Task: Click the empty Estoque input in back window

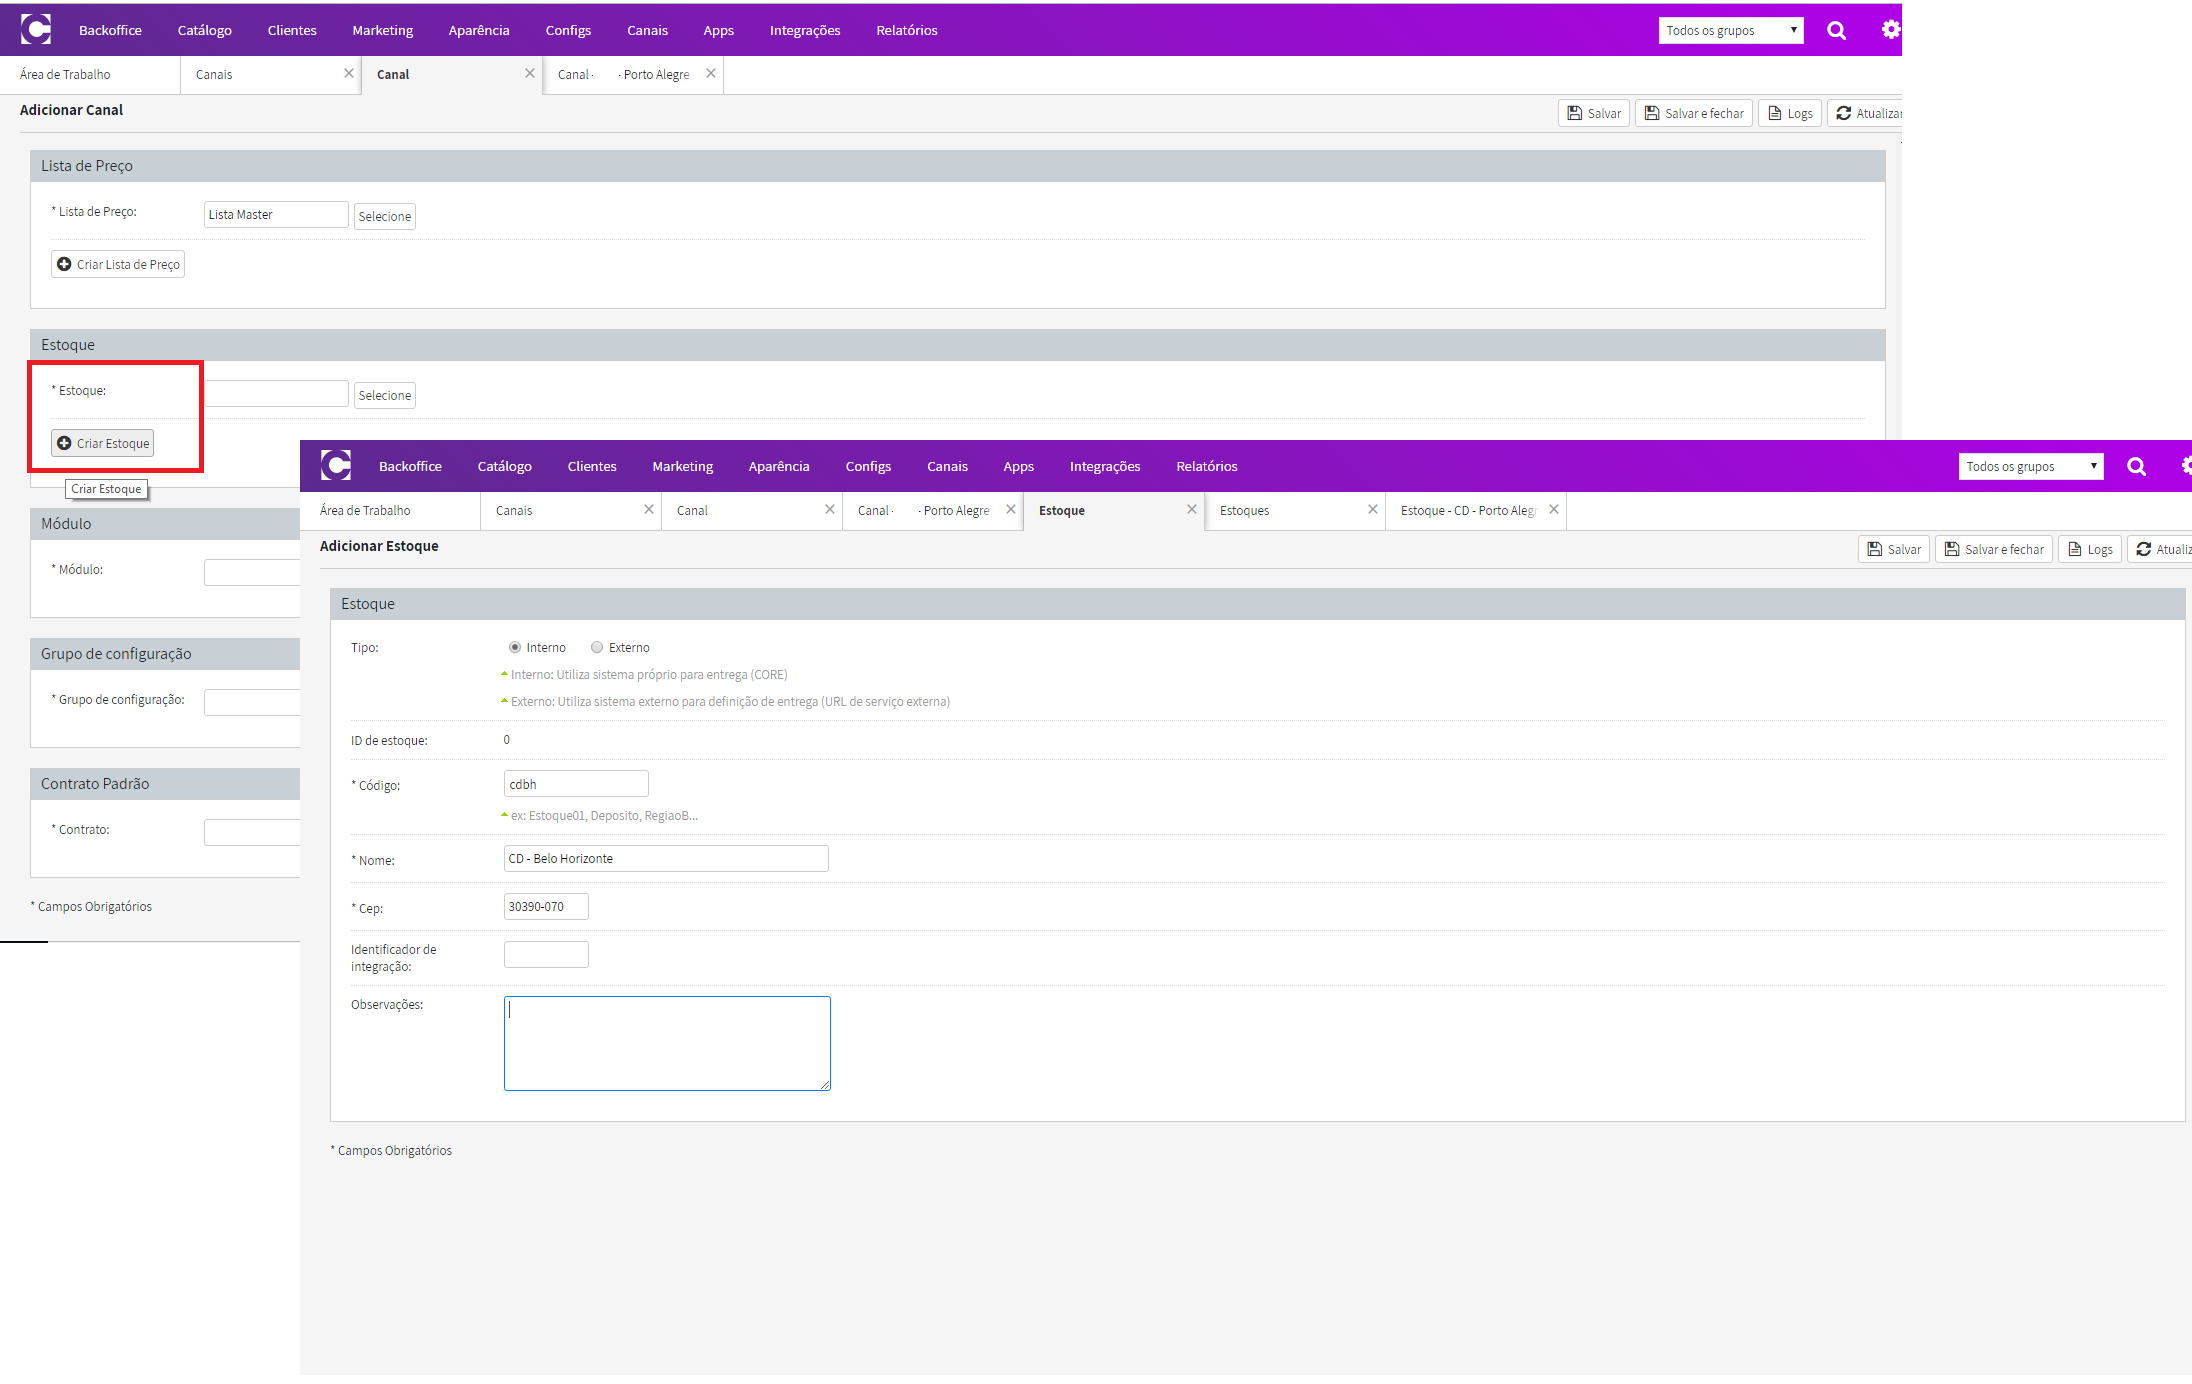Action: 276,393
